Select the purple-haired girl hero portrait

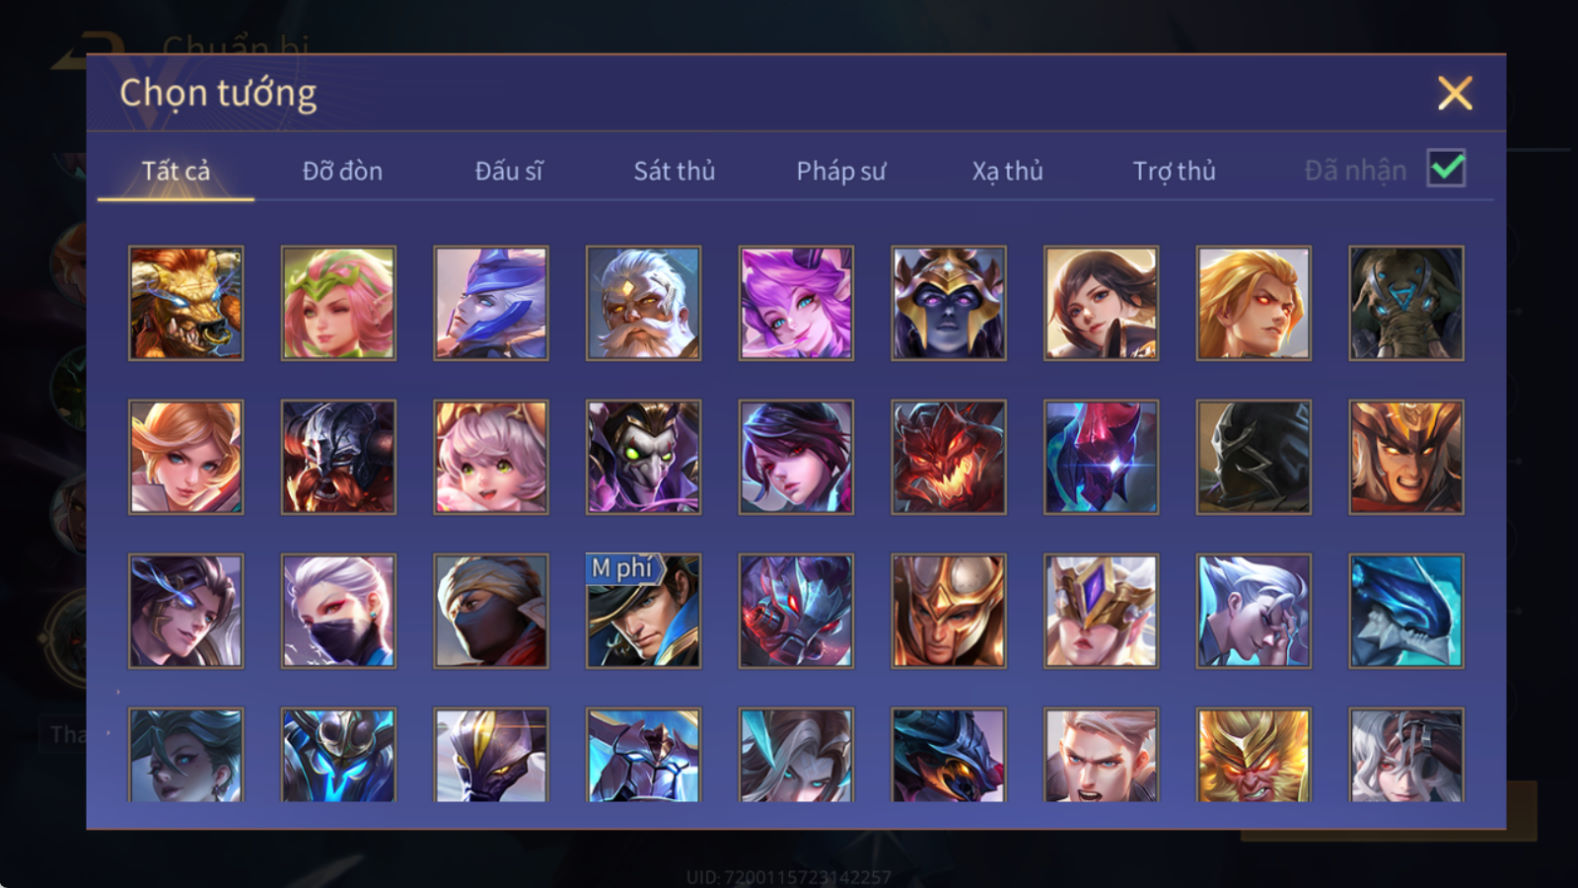tap(796, 303)
